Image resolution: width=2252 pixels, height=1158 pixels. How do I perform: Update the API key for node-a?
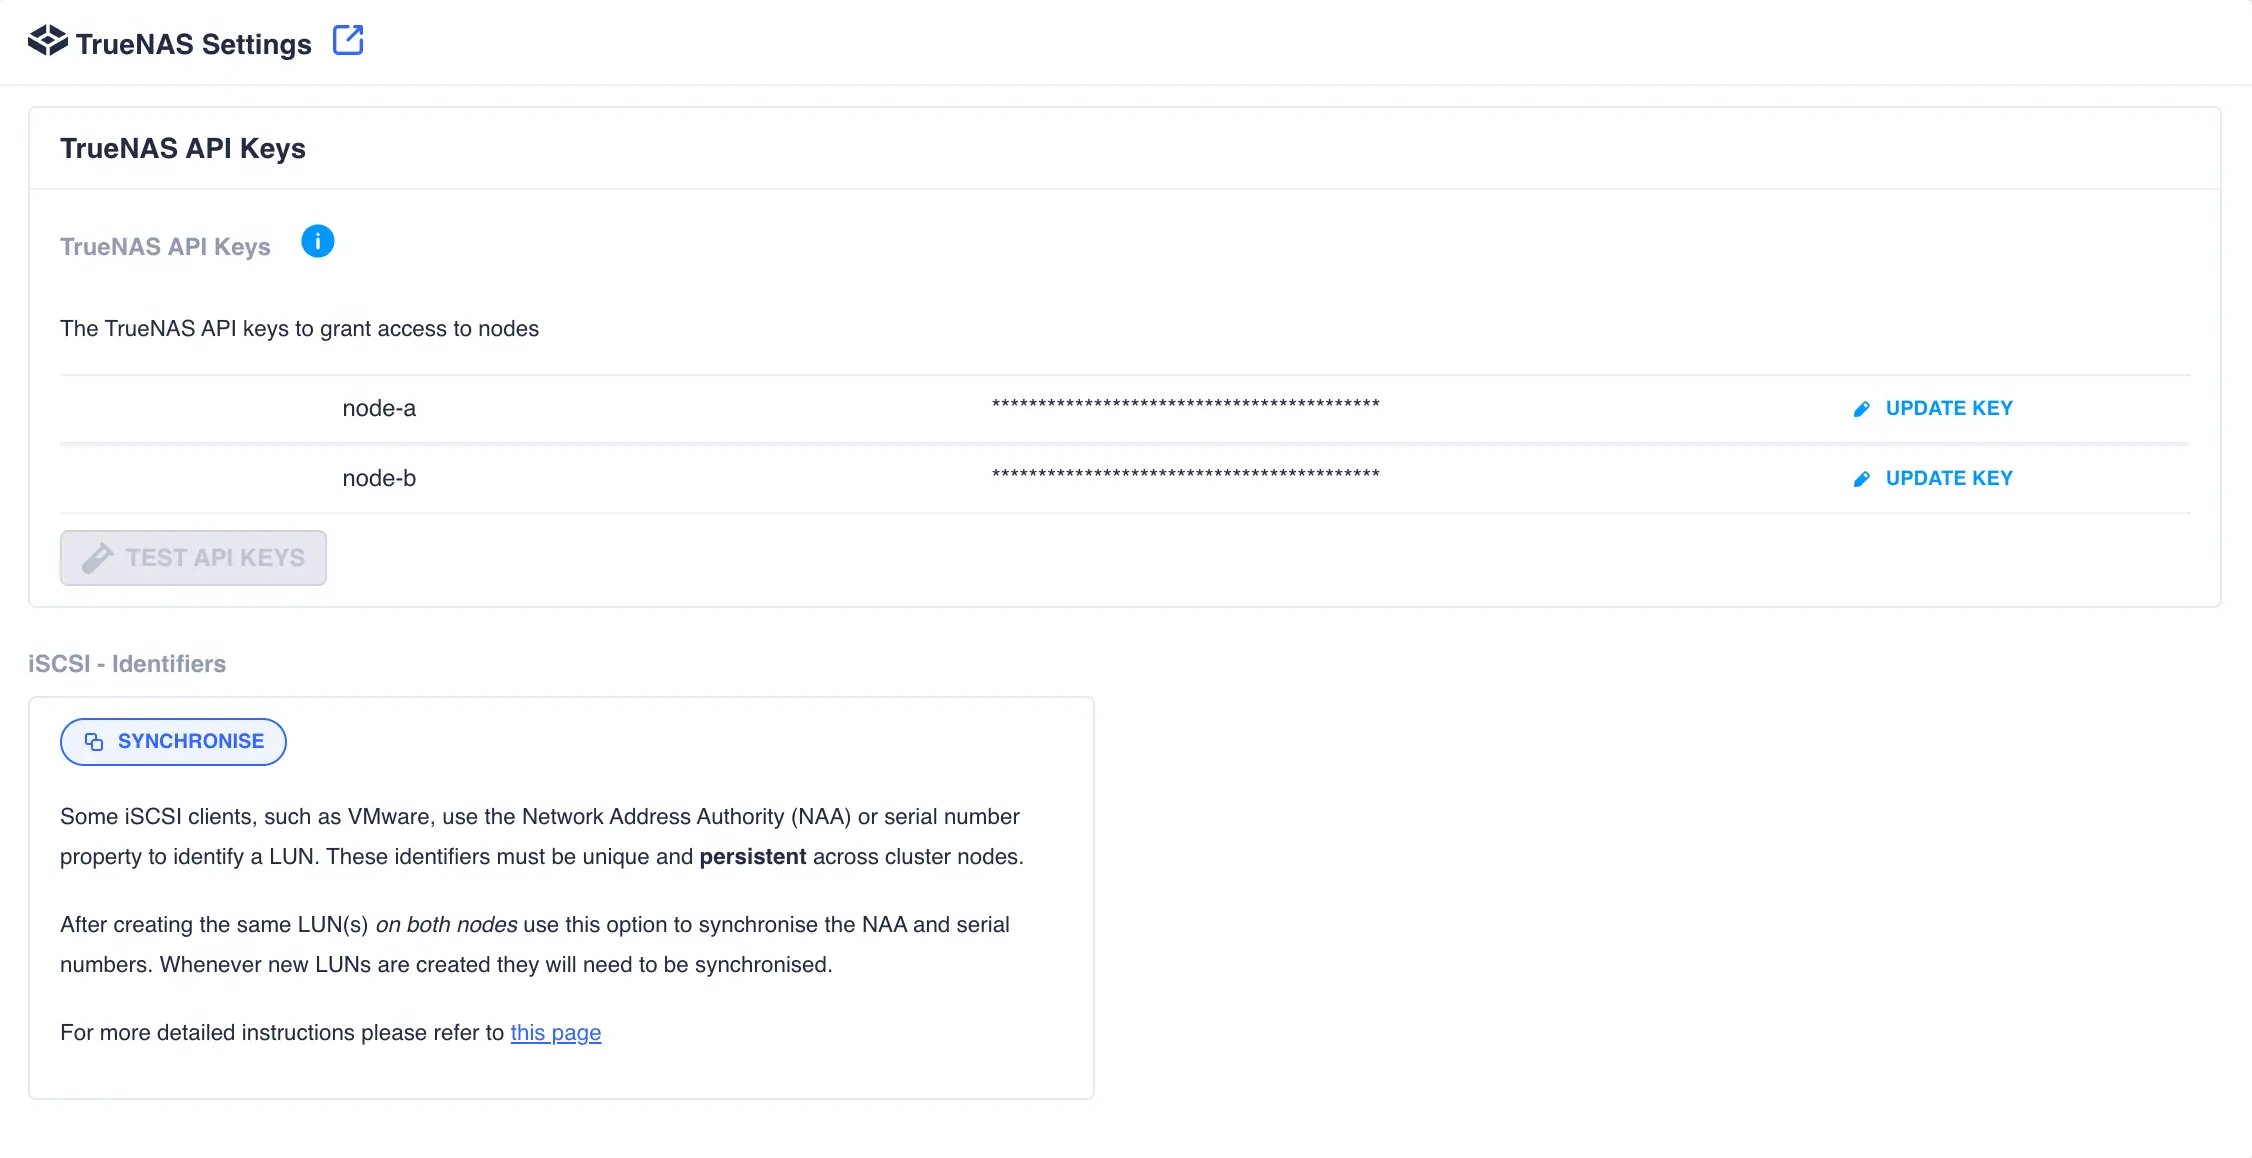point(1949,408)
